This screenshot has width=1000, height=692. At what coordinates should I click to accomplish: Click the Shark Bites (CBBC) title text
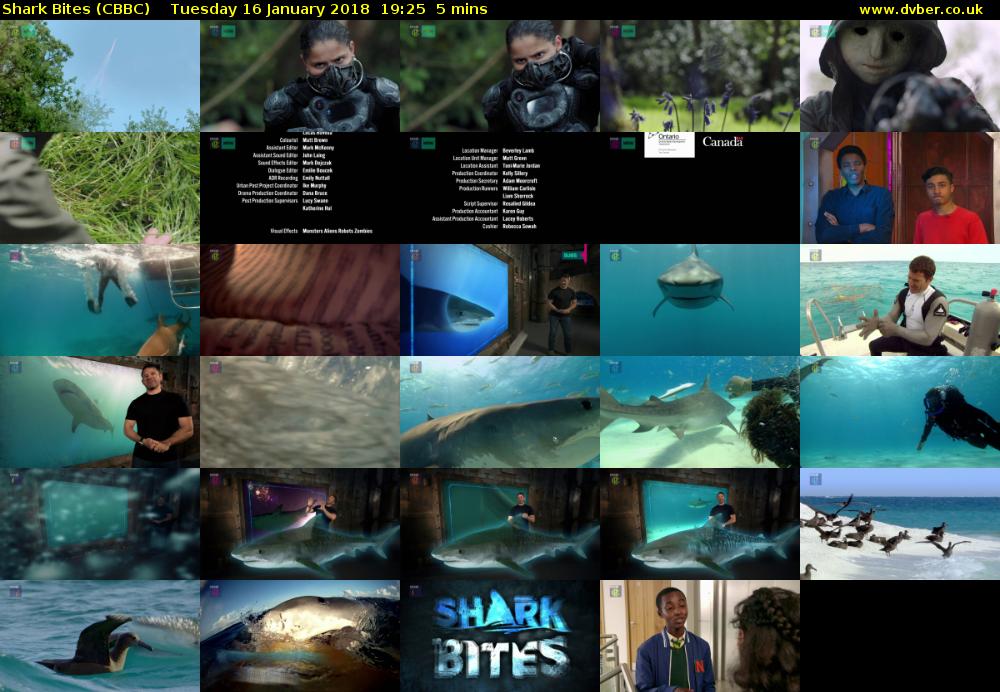coord(76,9)
